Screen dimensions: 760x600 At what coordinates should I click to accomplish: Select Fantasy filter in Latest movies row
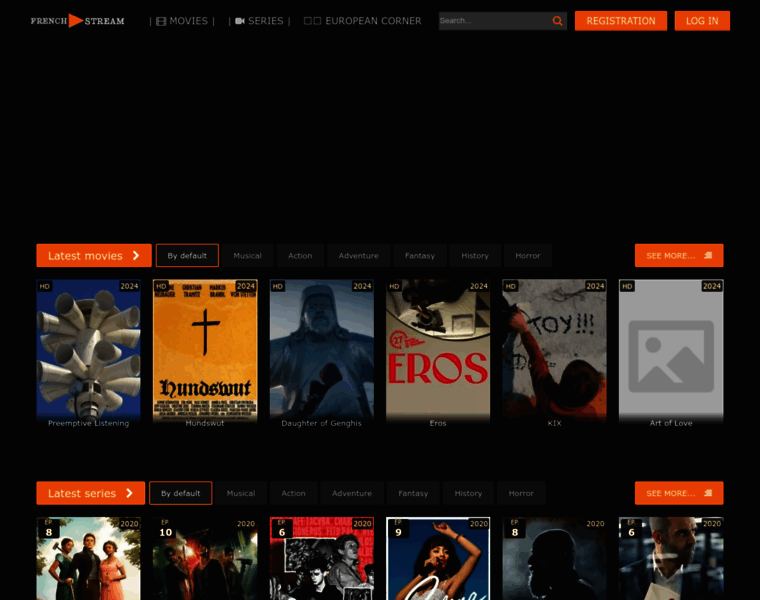click(x=420, y=255)
